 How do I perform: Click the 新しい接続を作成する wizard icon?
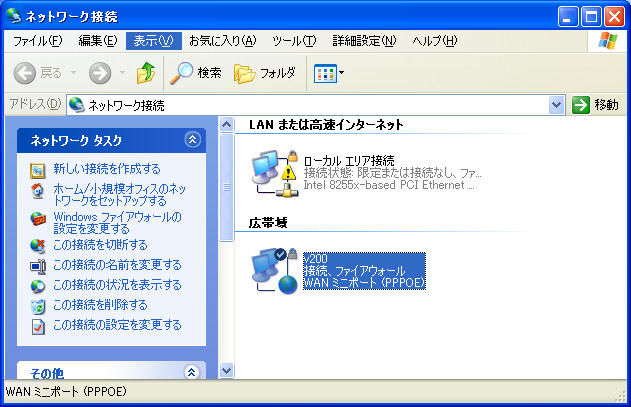coord(38,170)
